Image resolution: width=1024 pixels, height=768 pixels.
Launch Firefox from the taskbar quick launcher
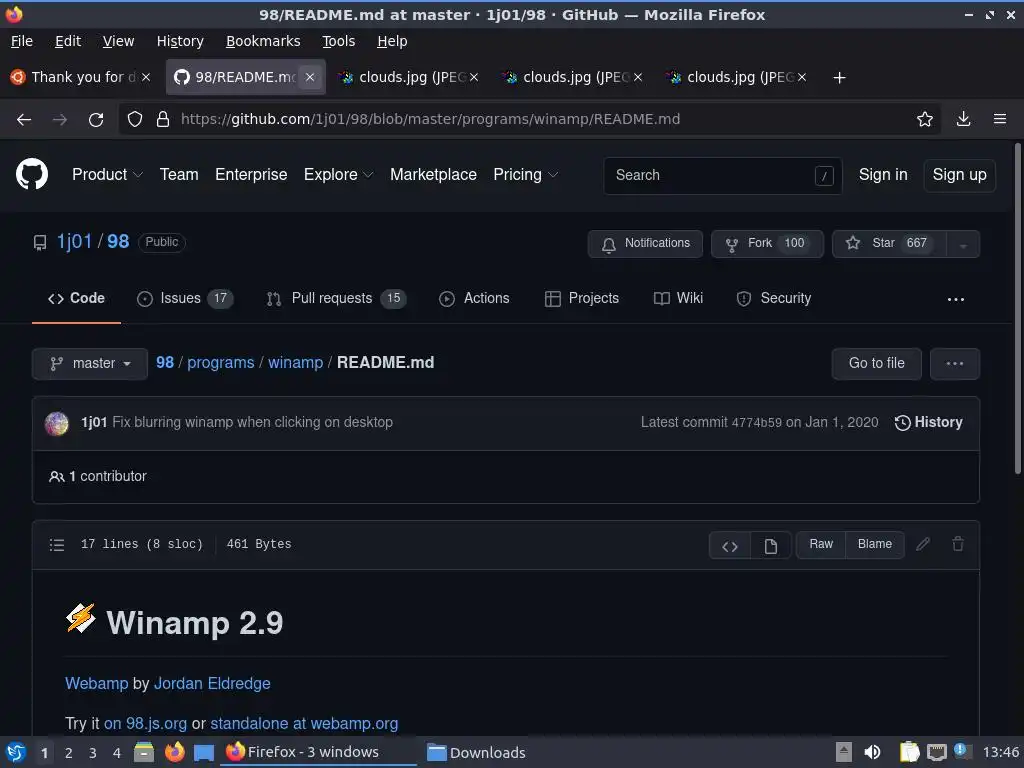(174, 752)
